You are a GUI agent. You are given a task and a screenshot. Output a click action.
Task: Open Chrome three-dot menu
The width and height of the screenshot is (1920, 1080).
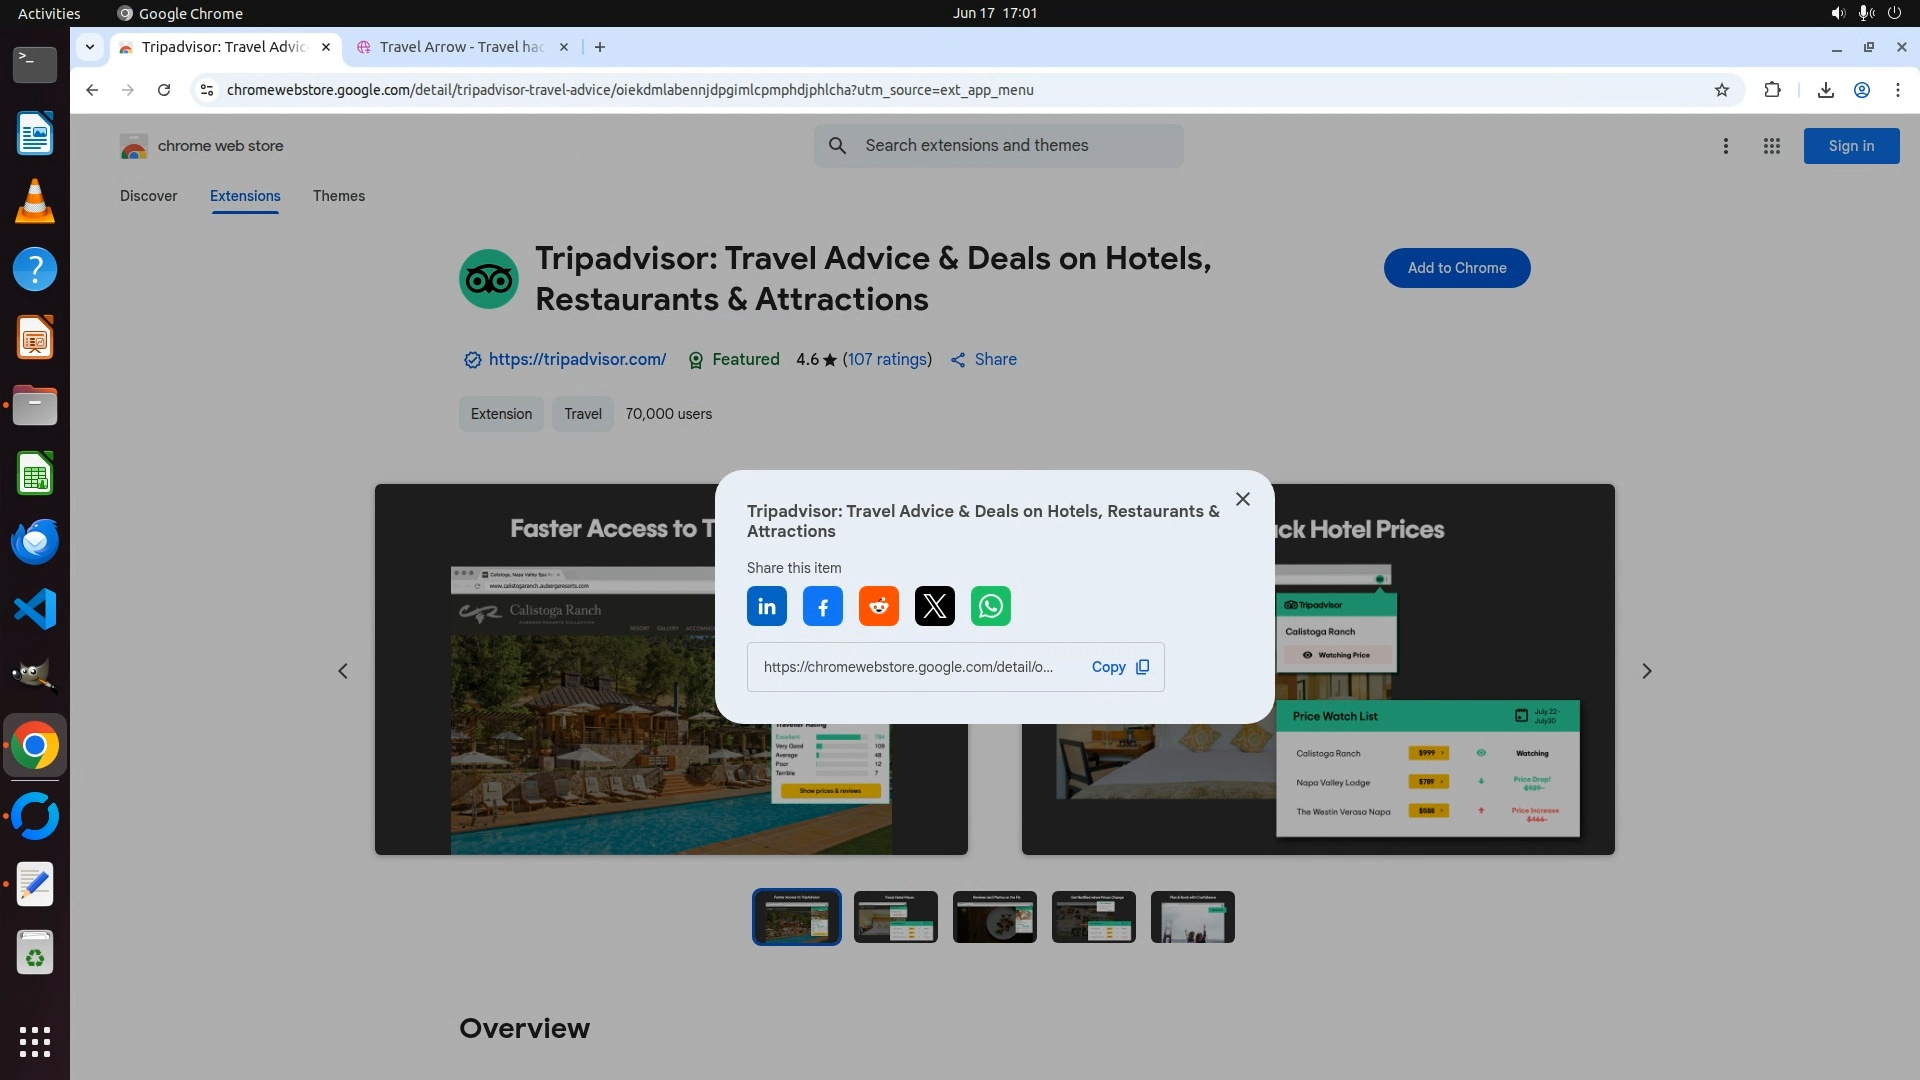click(1898, 90)
